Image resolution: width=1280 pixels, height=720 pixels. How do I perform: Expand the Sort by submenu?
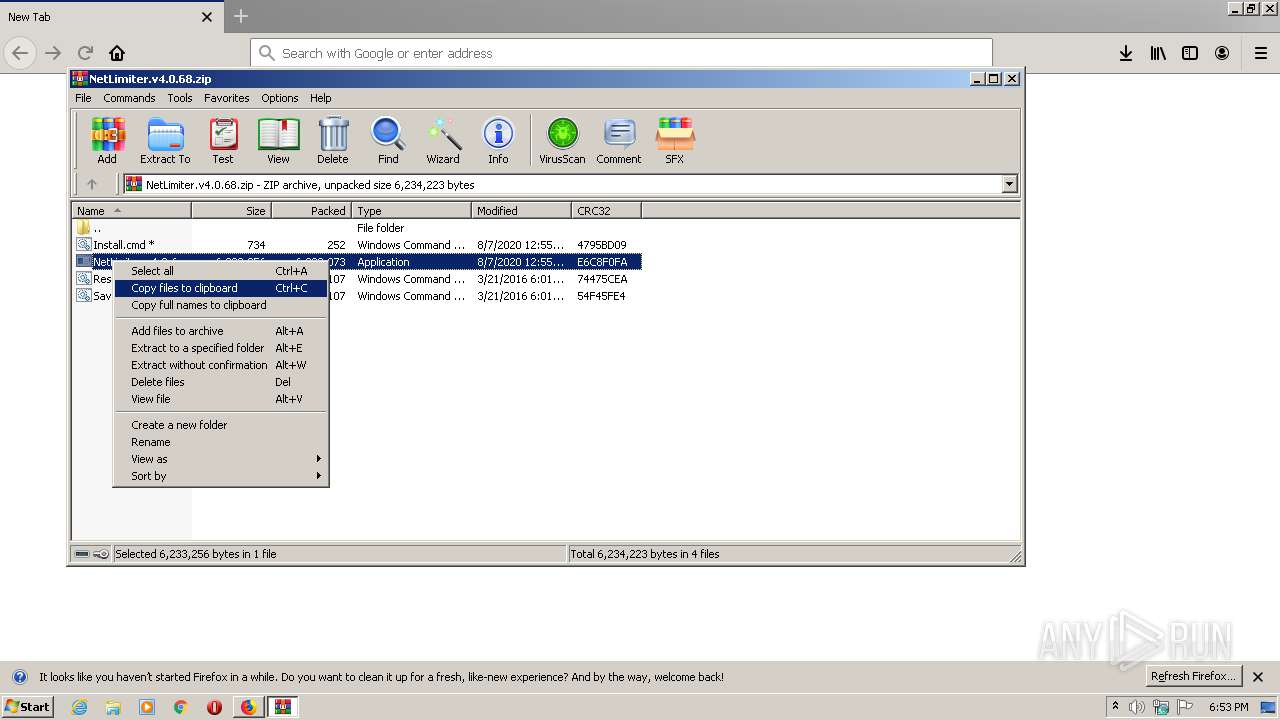(221, 476)
